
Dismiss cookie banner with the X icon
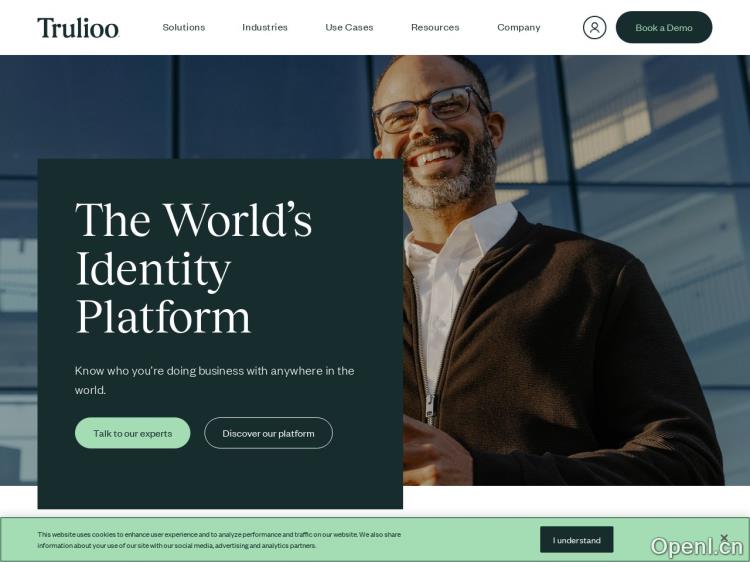point(724,538)
